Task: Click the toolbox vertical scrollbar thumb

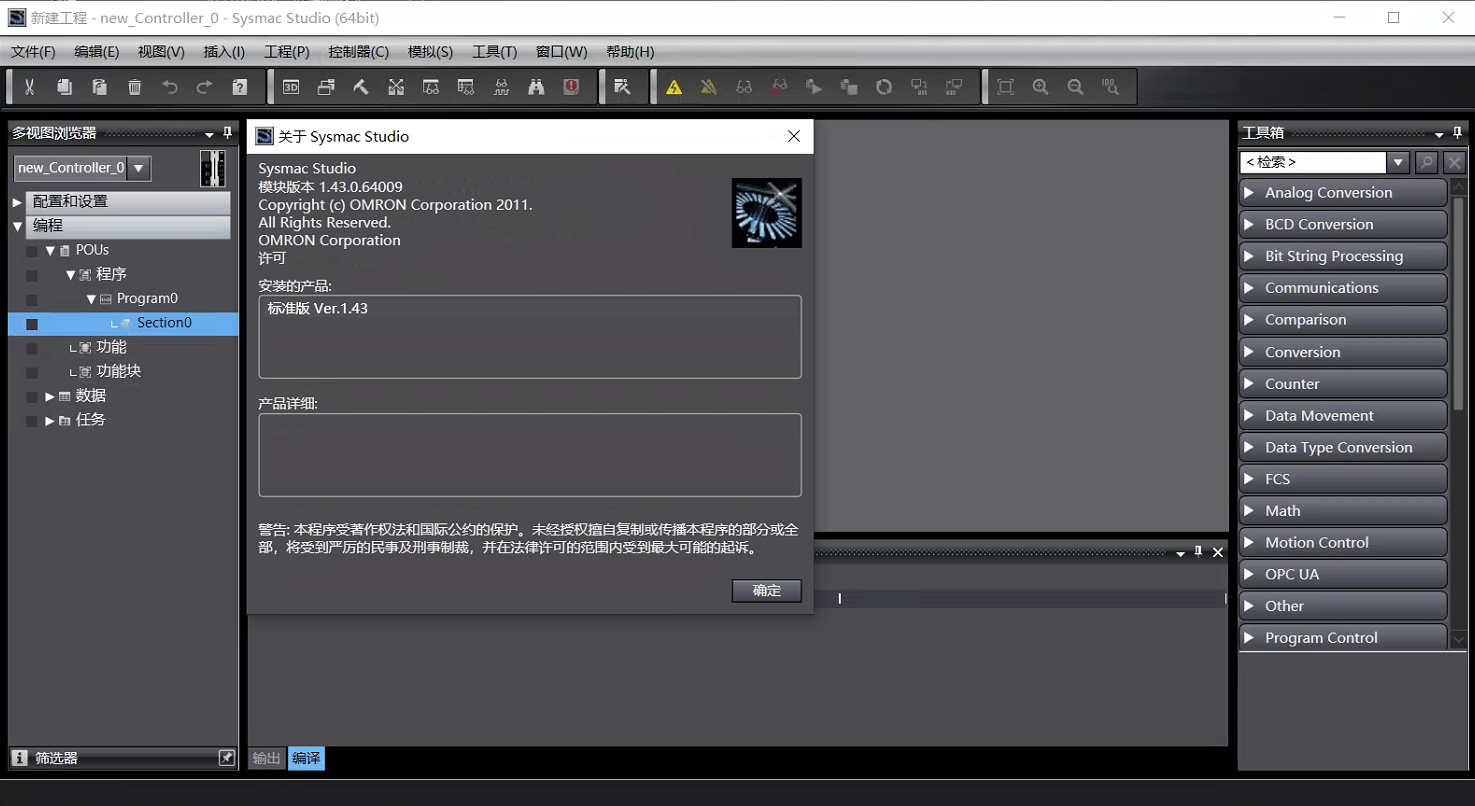Action: (x=1458, y=302)
